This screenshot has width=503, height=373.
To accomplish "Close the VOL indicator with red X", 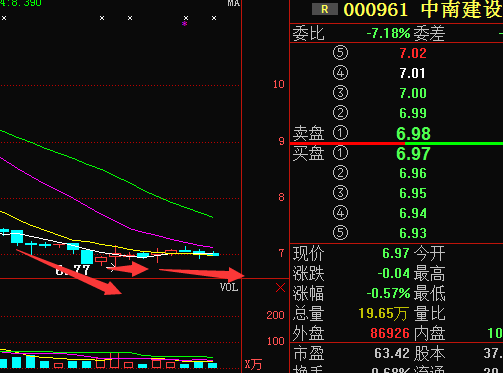I will tap(280, 288).
